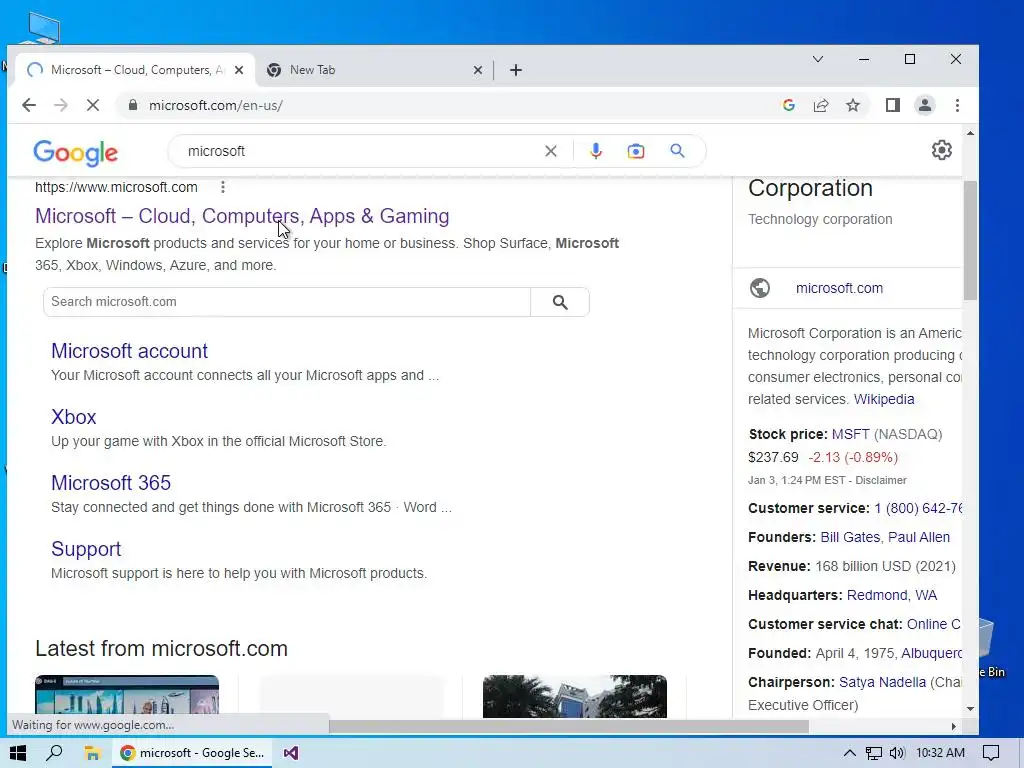
Task: Submit the microsoft.com site search
Action: pyautogui.click(x=560, y=302)
